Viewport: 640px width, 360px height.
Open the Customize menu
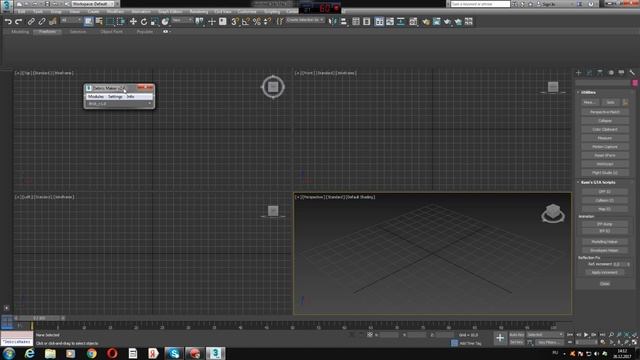[x=247, y=12]
